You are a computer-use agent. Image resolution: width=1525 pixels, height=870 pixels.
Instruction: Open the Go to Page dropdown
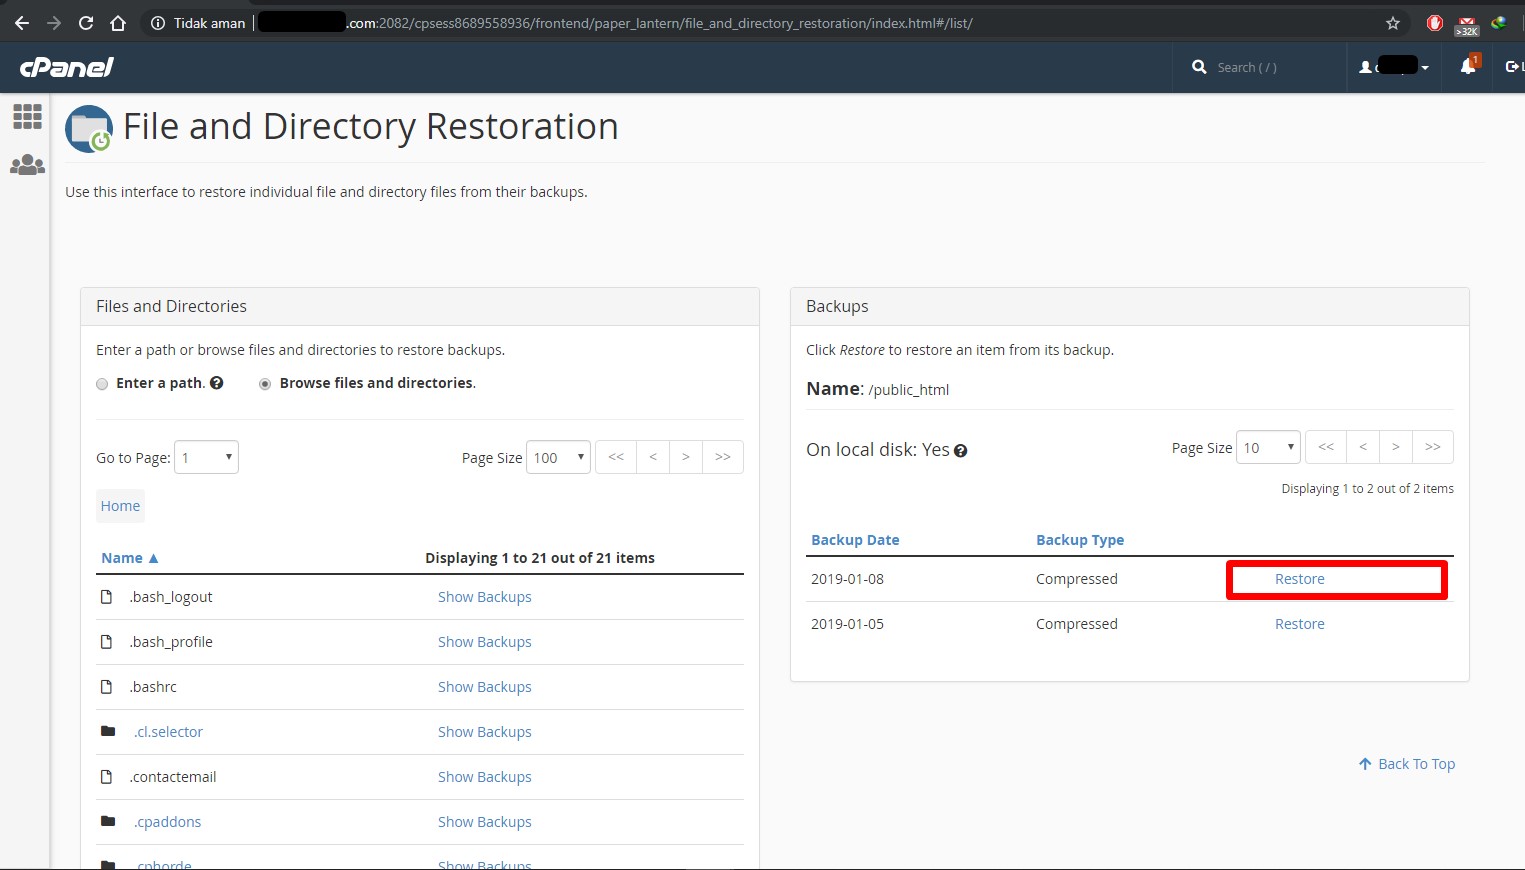click(206, 457)
